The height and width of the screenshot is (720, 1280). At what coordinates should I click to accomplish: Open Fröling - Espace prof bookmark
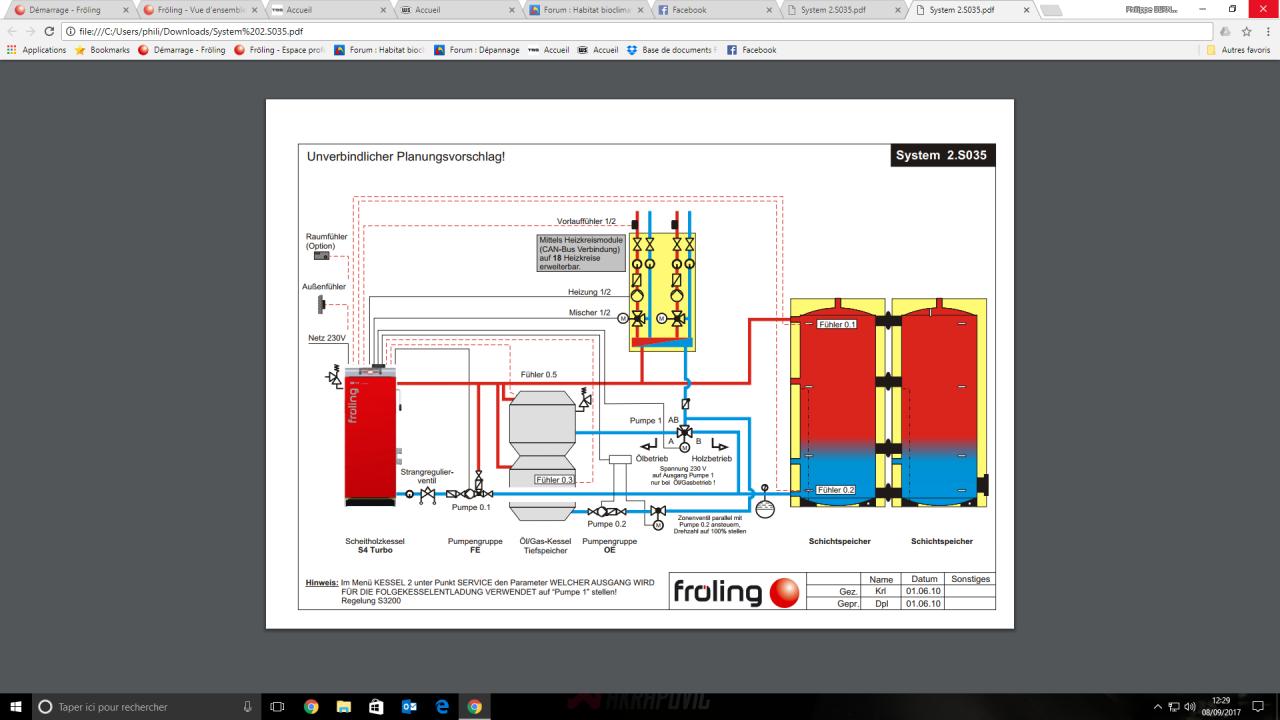tap(279, 50)
